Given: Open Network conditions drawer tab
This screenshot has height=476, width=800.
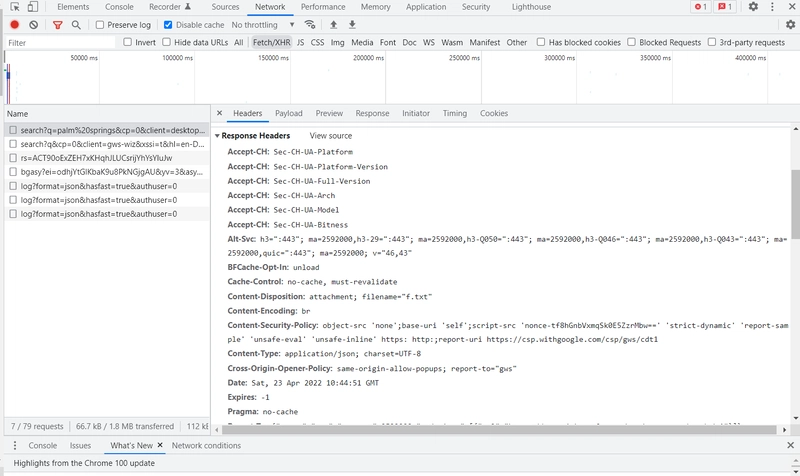Looking at the screenshot, I should coord(206,445).
